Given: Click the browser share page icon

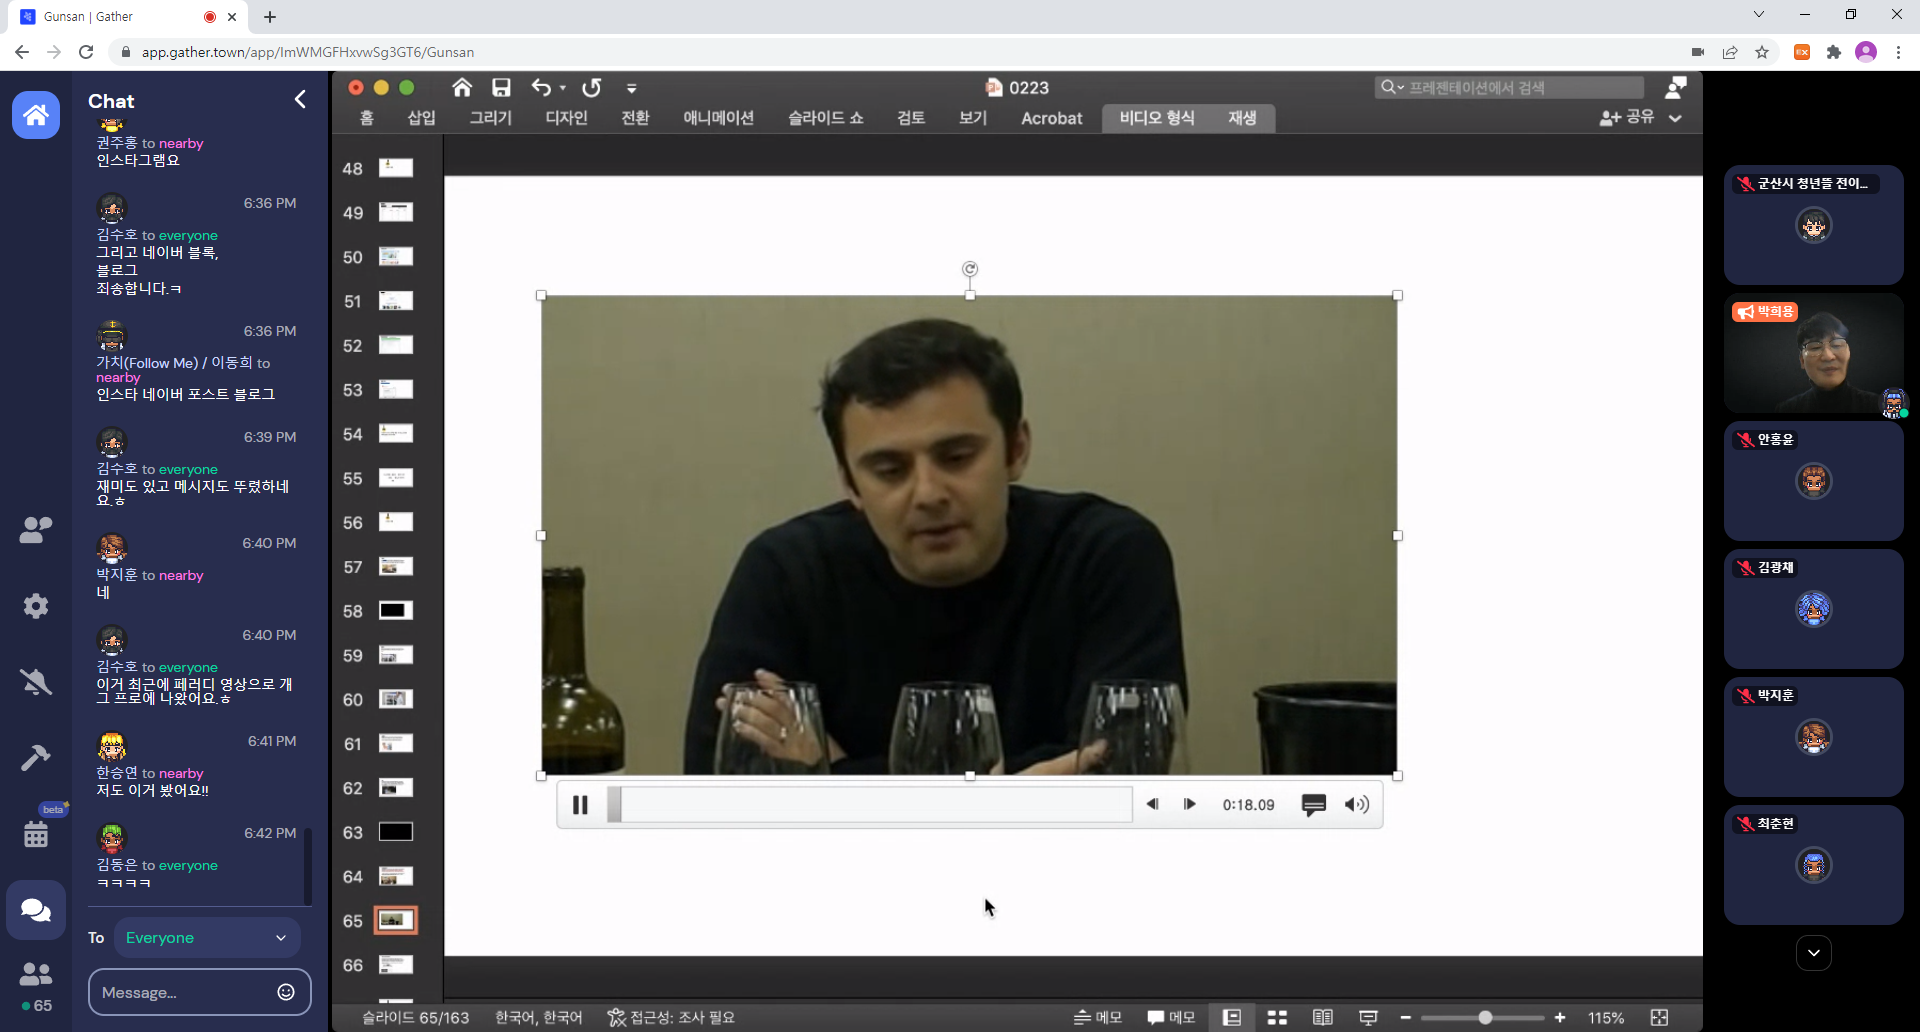Looking at the screenshot, I should (x=1730, y=52).
